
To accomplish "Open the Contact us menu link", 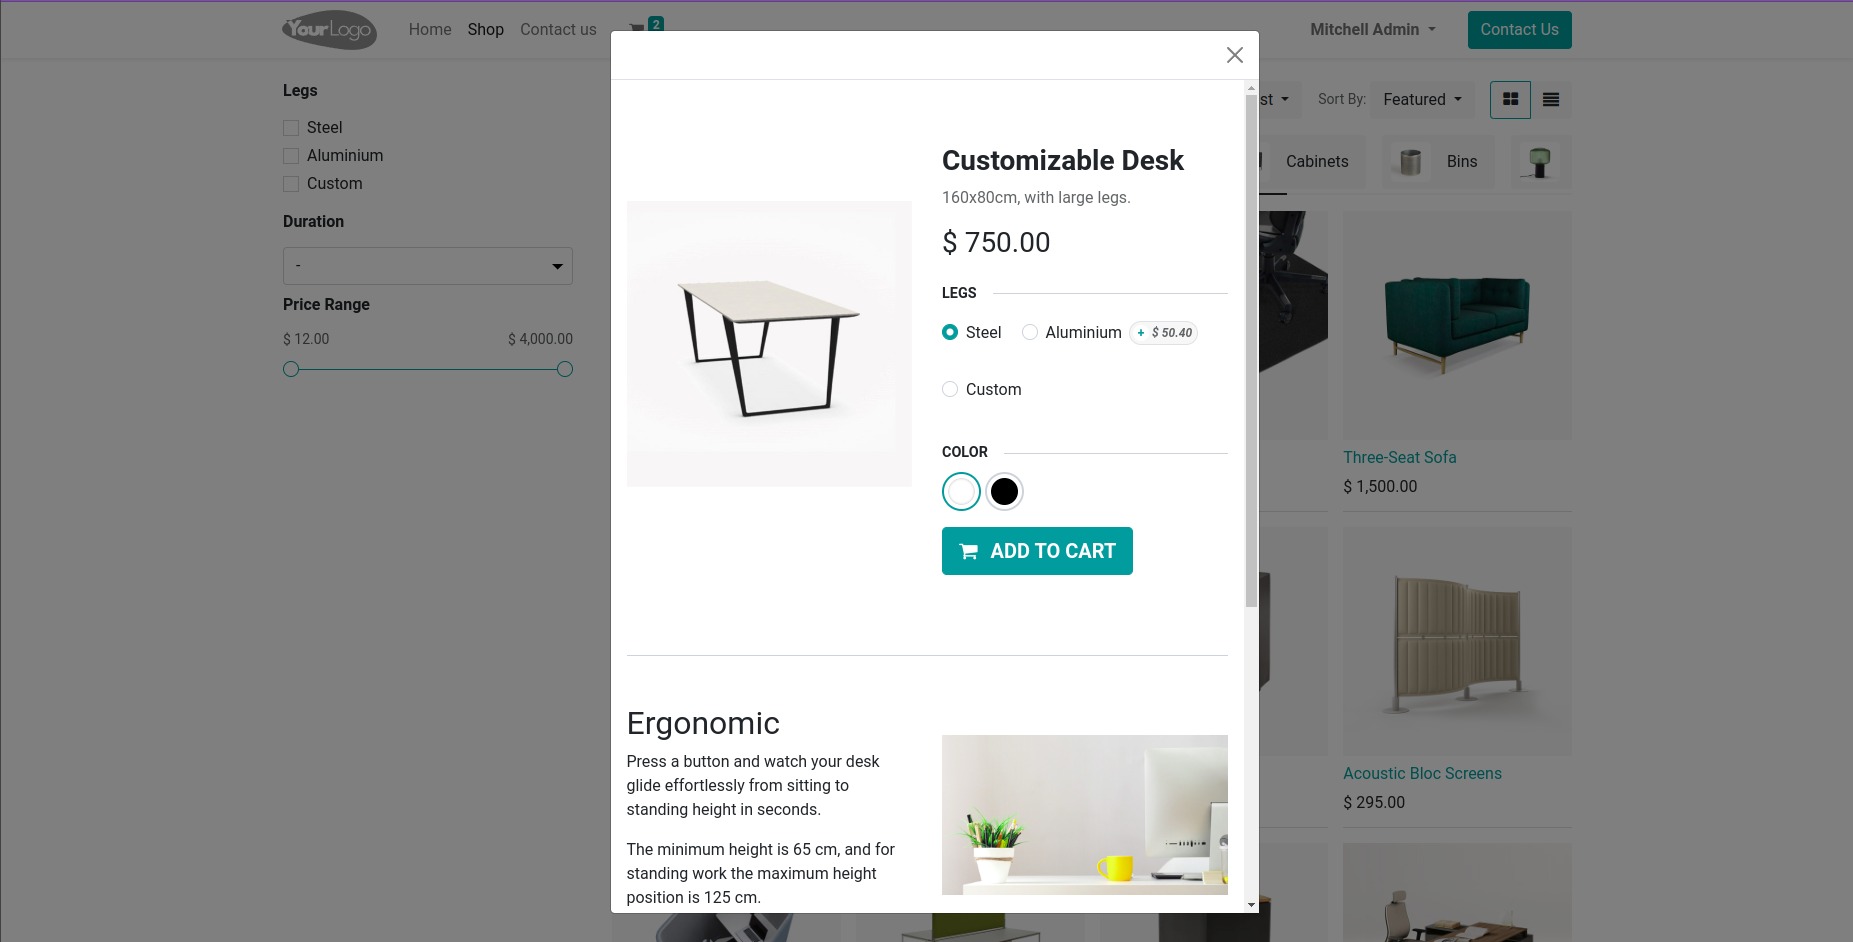I will [x=558, y=30].
